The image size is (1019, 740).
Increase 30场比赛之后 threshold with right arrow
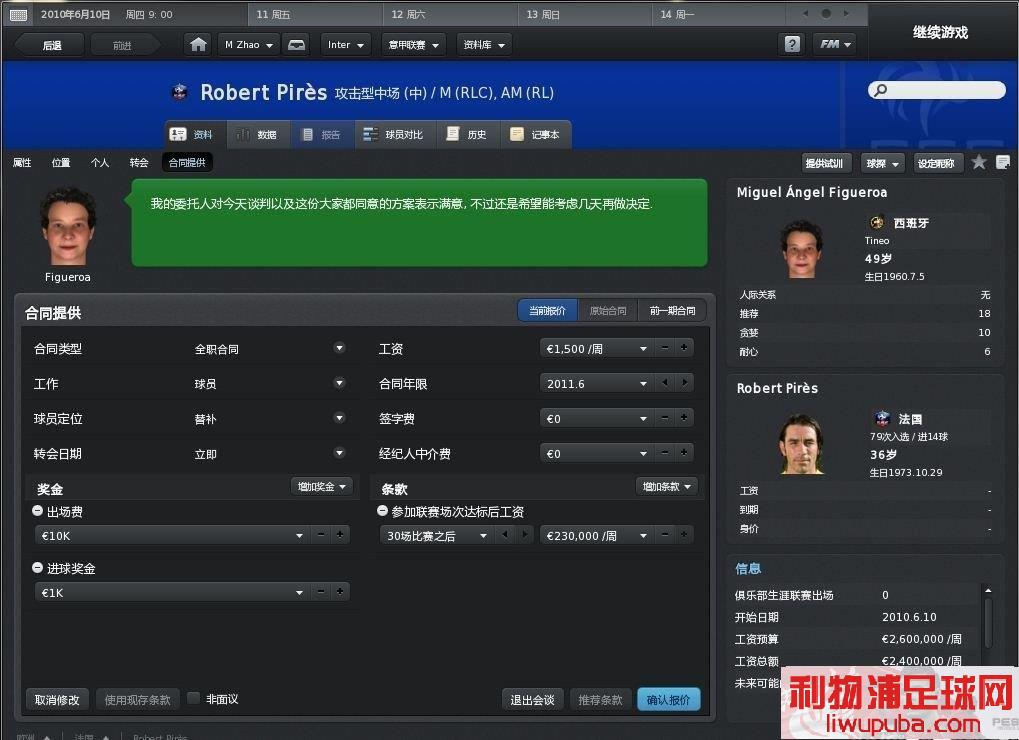point(524,535)
